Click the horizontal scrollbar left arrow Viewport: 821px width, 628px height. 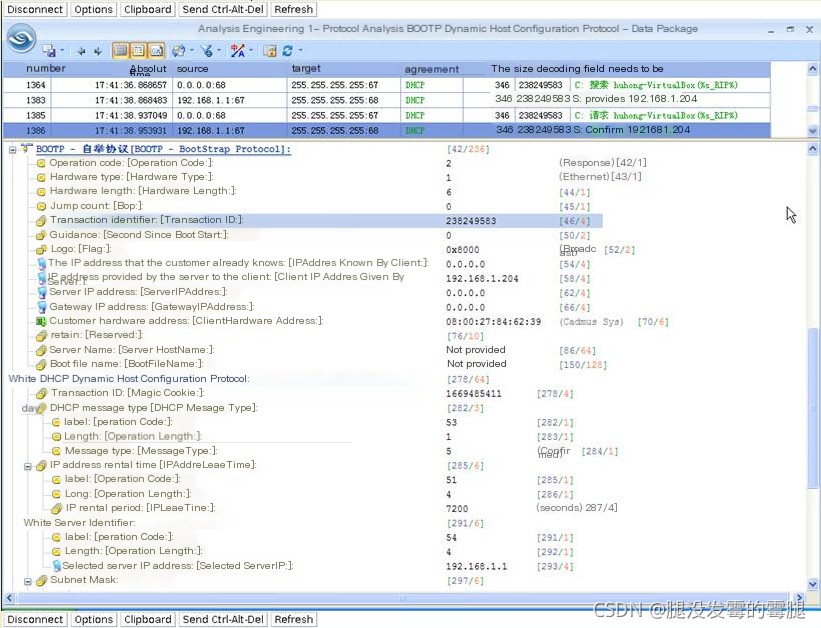[x=9, y=598]
